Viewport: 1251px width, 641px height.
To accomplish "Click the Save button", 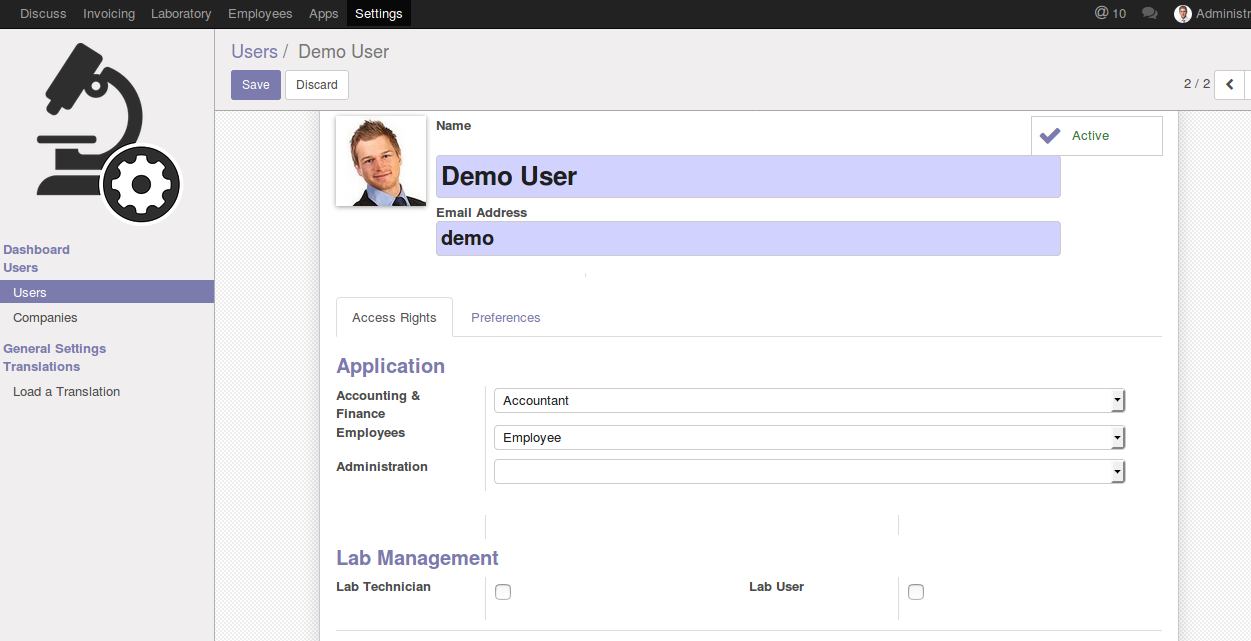I will point(256,85).
